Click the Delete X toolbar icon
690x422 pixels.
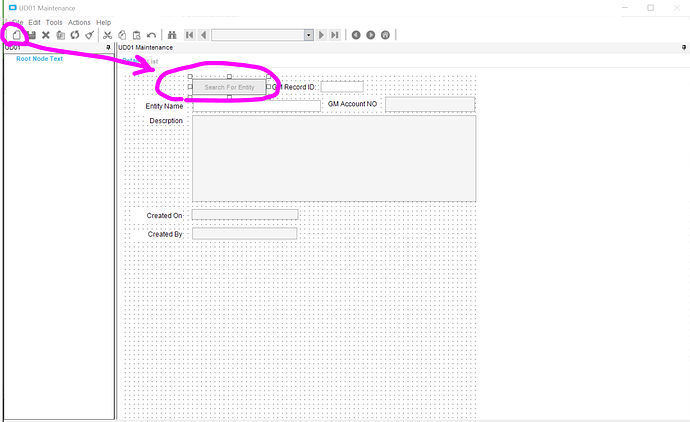point(46,35)
